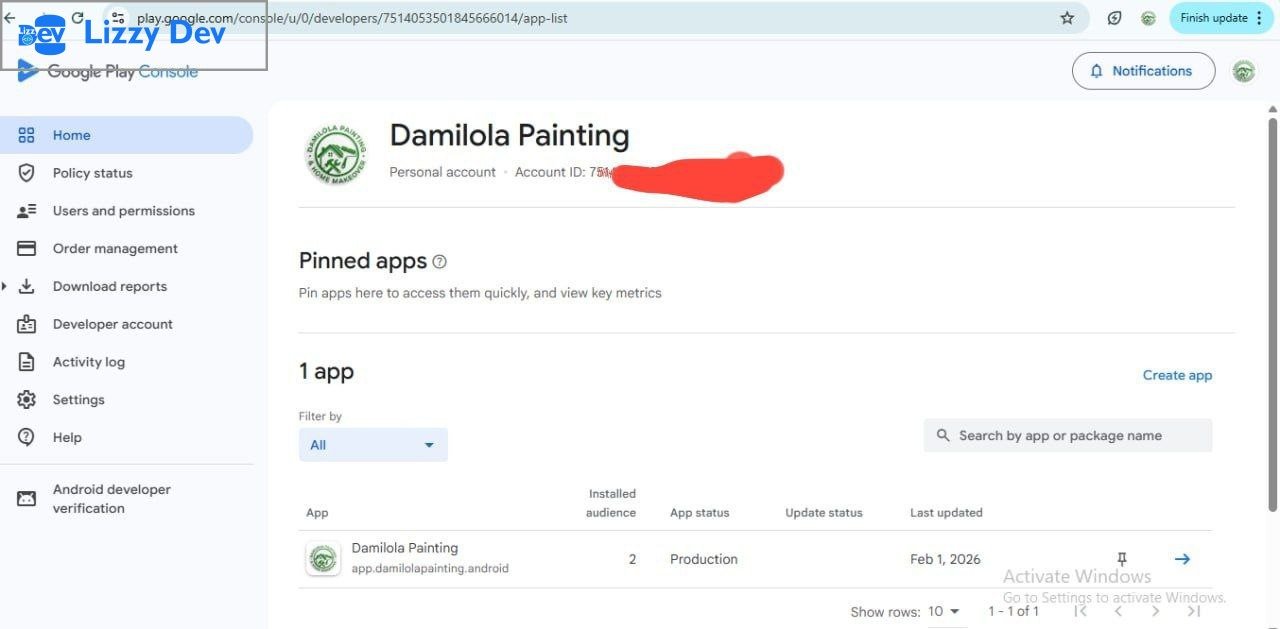Click the Android developer verification sidebar icon
This screenshot has width=1280, height=629.
27,498
